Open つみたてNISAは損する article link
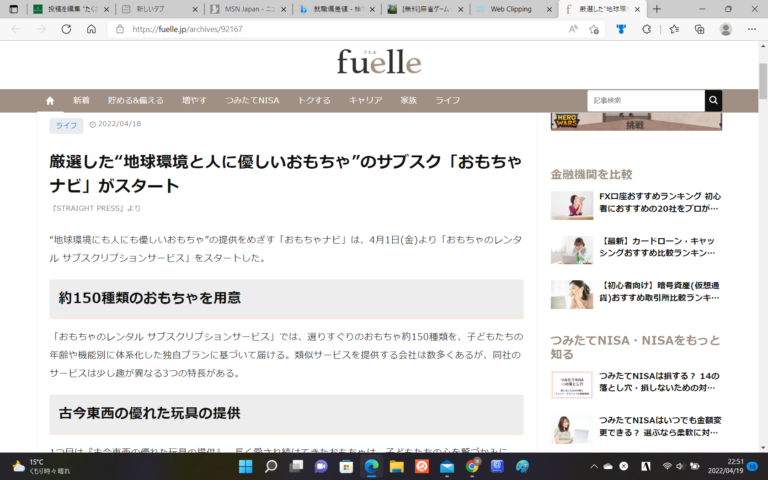 (x=659, y=382)
